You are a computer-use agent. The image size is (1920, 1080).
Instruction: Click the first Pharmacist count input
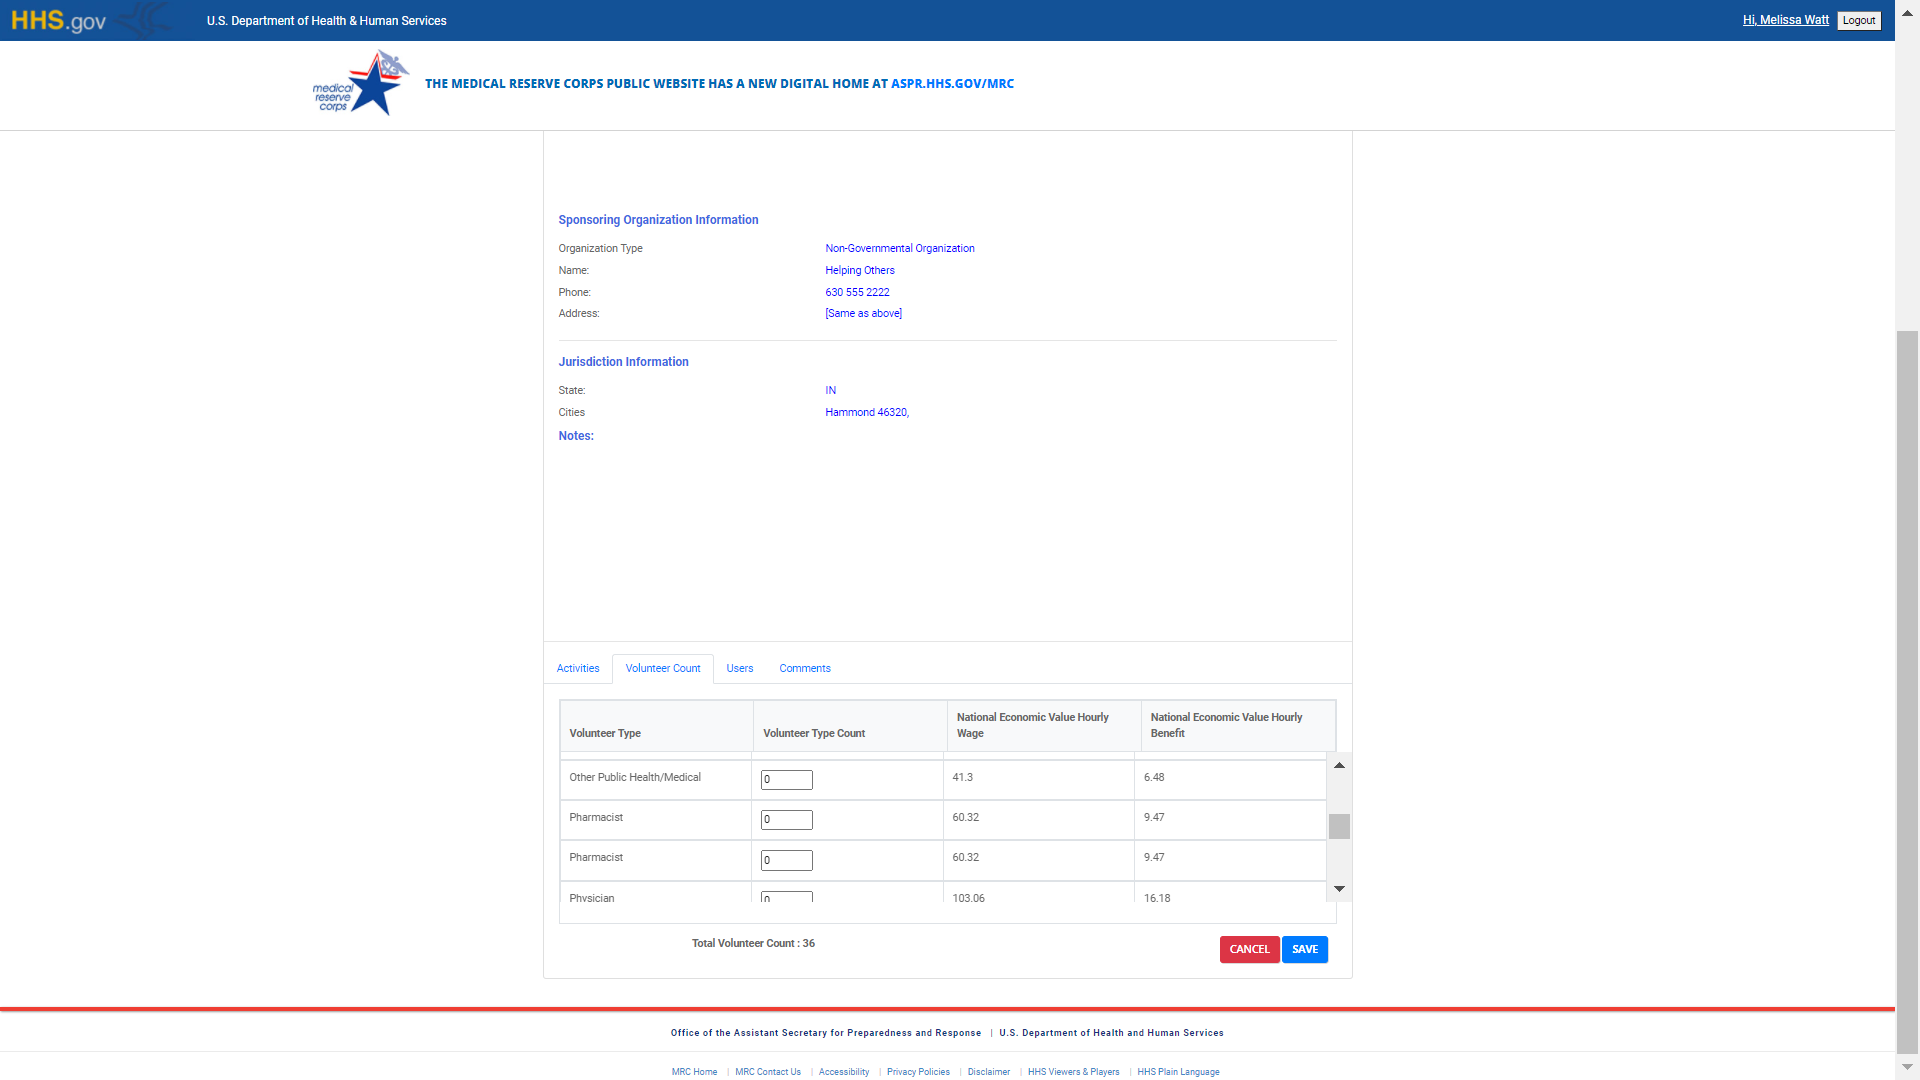coord(787,820)
